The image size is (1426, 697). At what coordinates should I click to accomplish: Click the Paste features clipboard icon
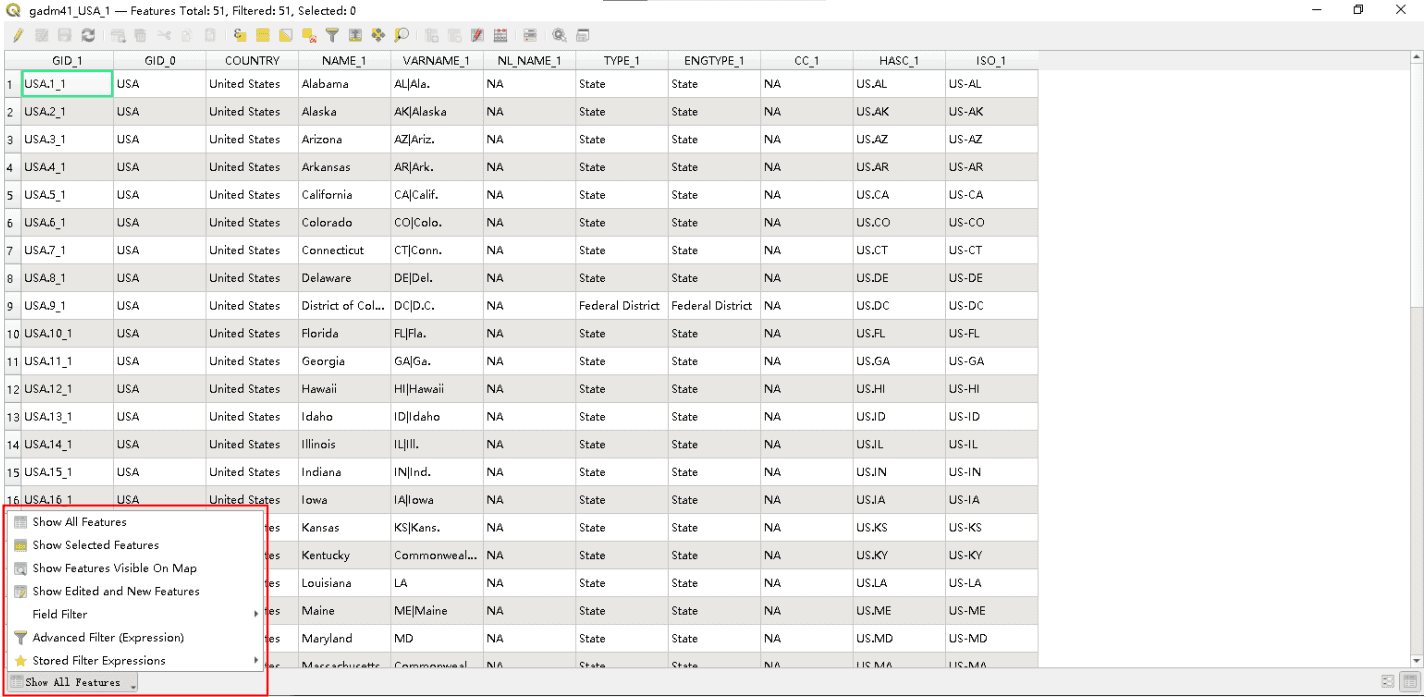[x=210, y=35]
